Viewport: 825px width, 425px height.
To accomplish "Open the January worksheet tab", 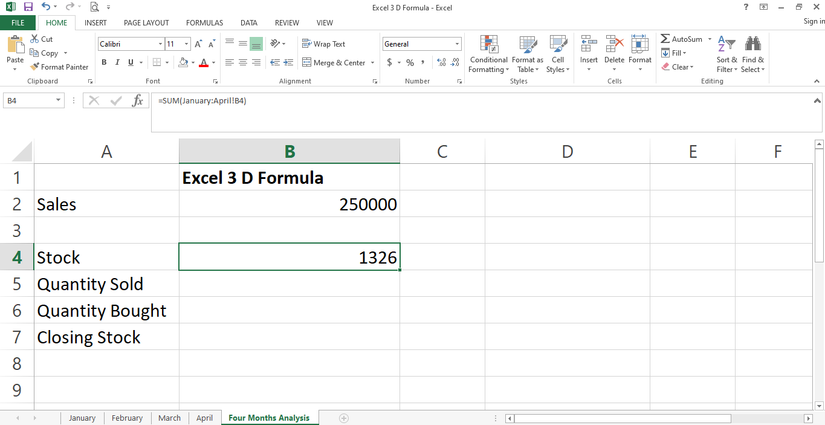I will click(82, 418).
